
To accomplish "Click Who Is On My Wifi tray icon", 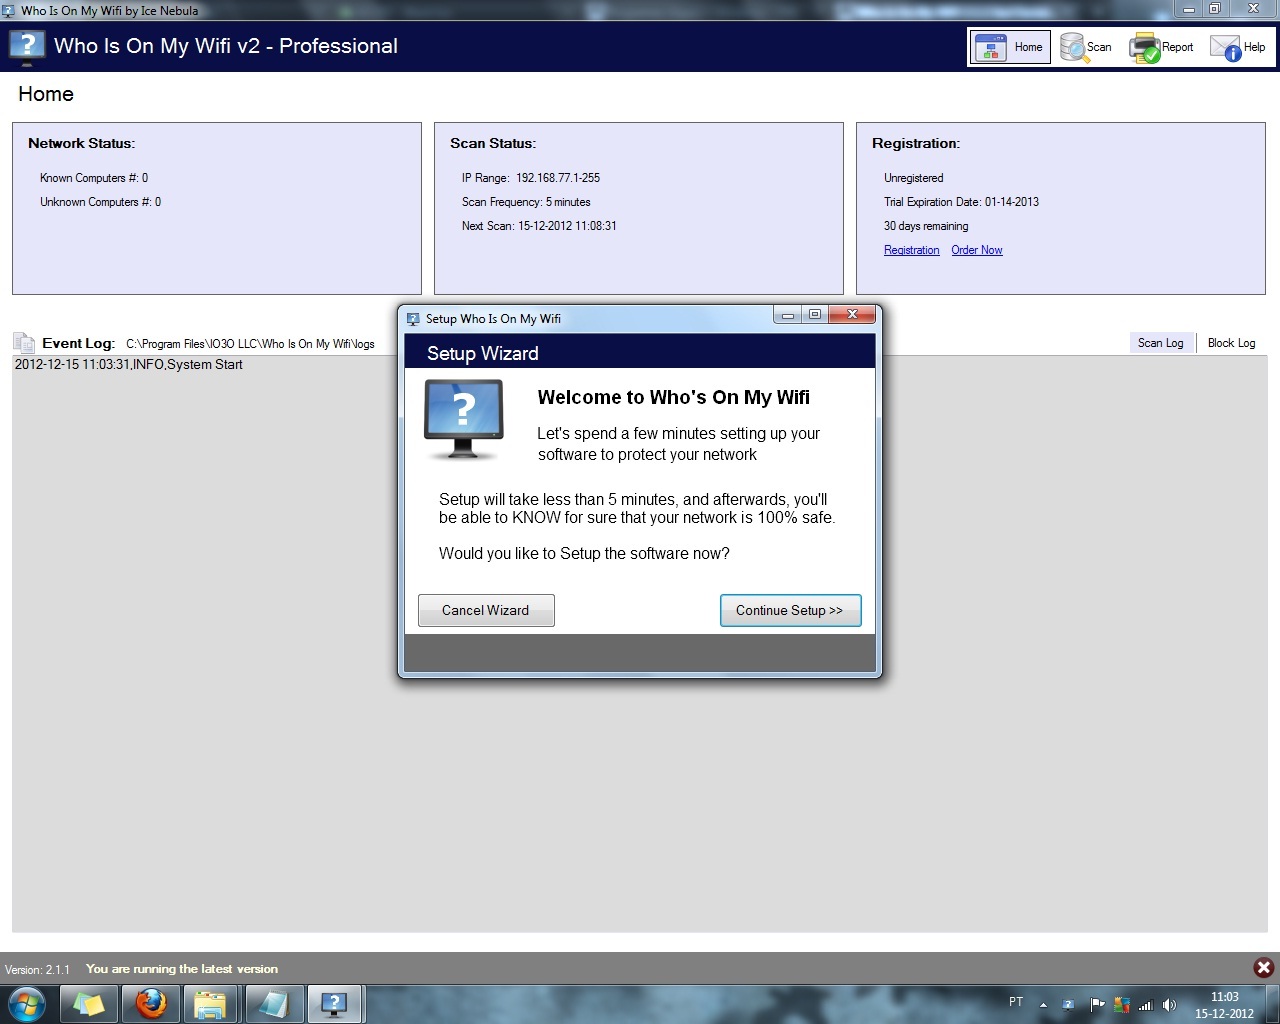I will pyautogui.click(x=1068, y=1005).
